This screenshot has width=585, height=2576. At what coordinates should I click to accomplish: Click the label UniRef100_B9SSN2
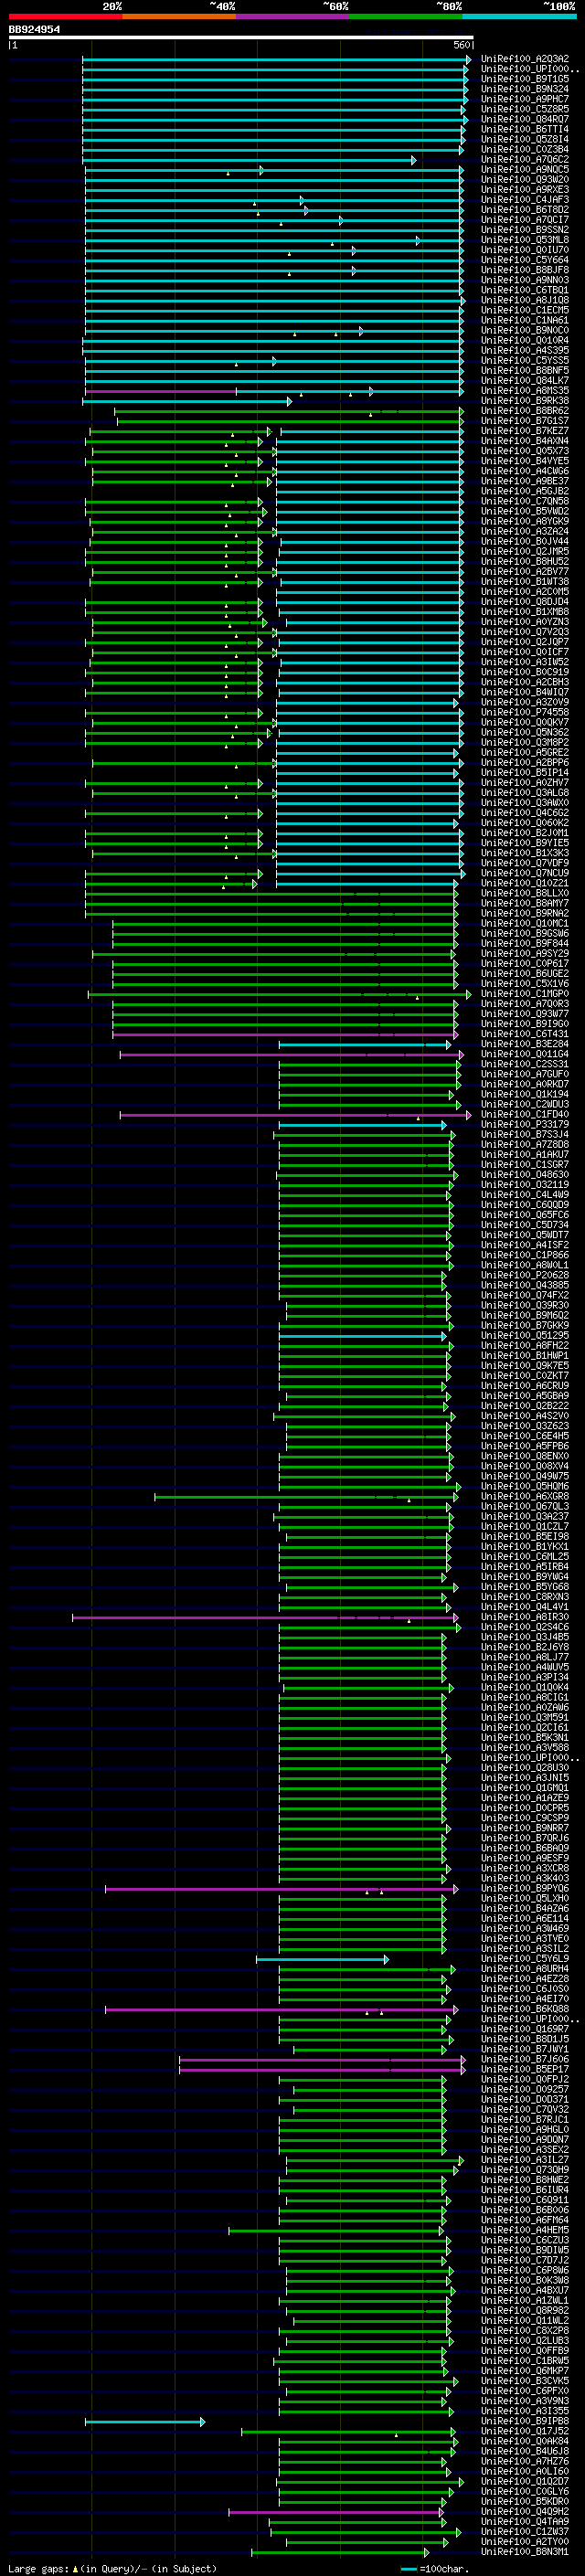(525, 230)
